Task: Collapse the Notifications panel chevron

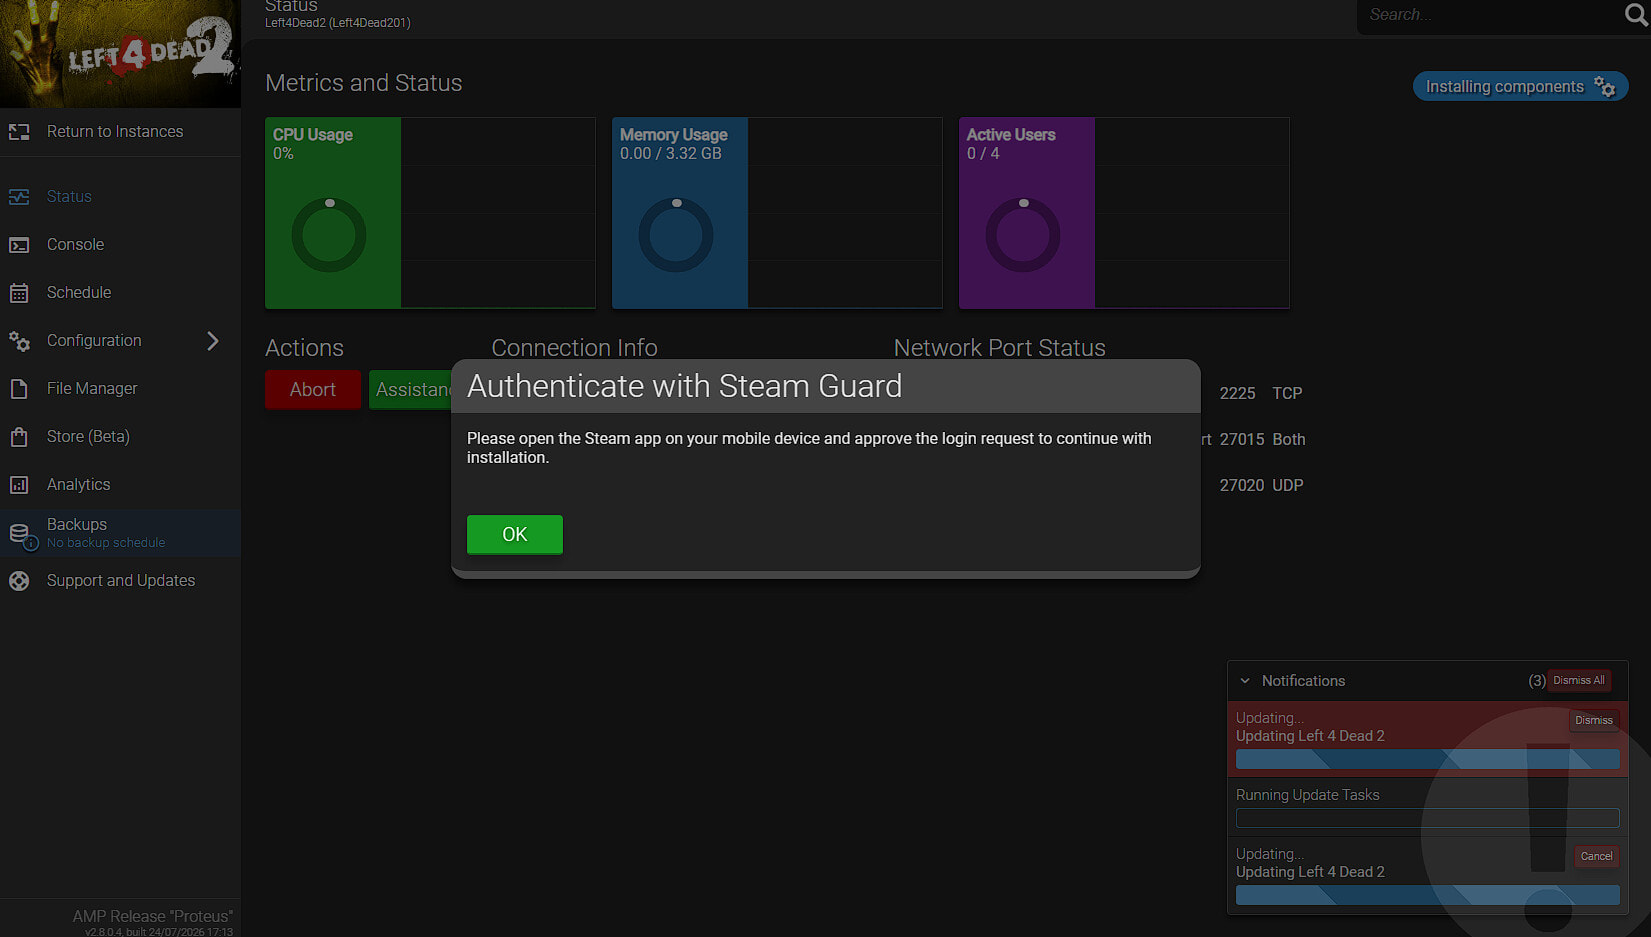Action: 1245,681
